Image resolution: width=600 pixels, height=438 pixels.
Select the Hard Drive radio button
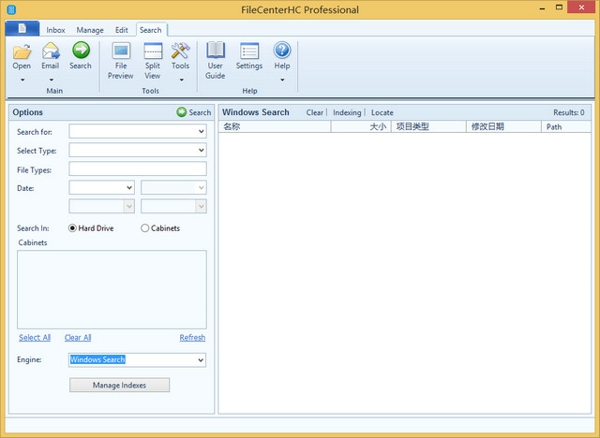pyautogui.click(x=73, y=228)
